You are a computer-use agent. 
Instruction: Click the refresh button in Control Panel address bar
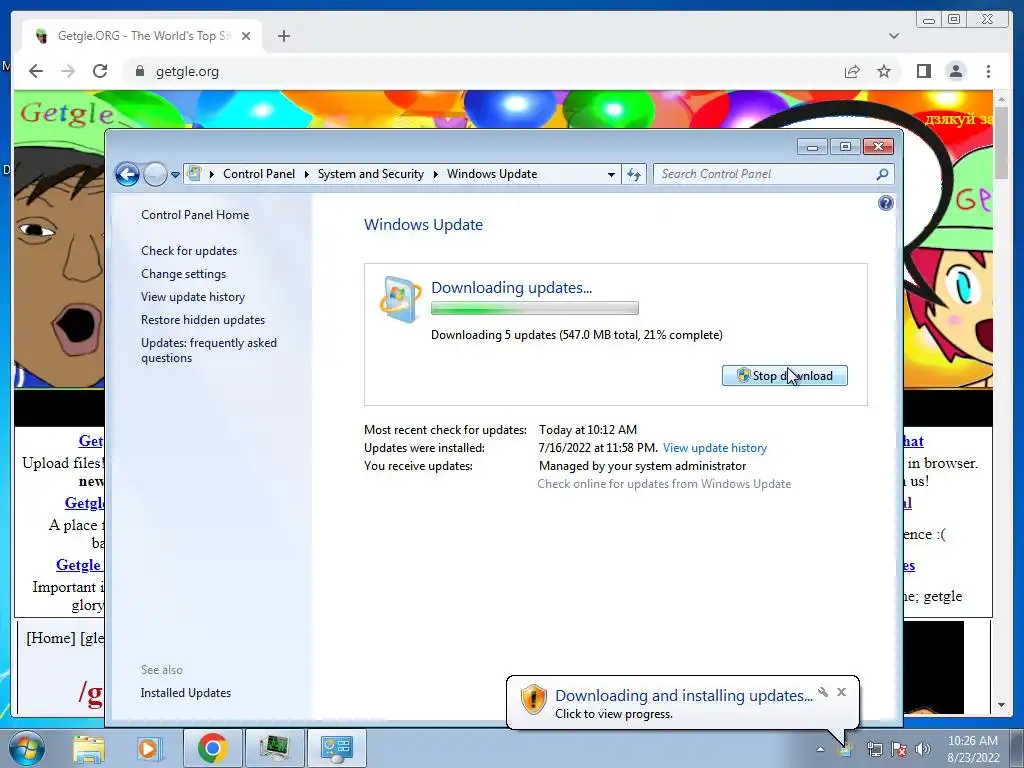click(x=633, y=174)
